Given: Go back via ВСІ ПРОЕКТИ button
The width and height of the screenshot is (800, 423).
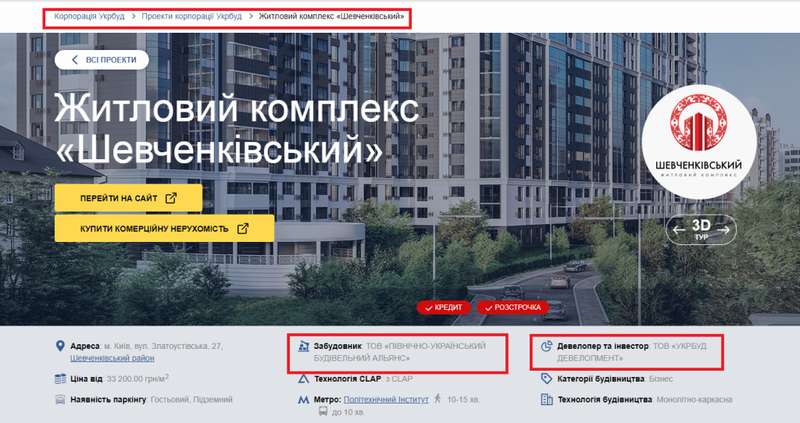Looking at the screenshot, I should click(102, 60).
